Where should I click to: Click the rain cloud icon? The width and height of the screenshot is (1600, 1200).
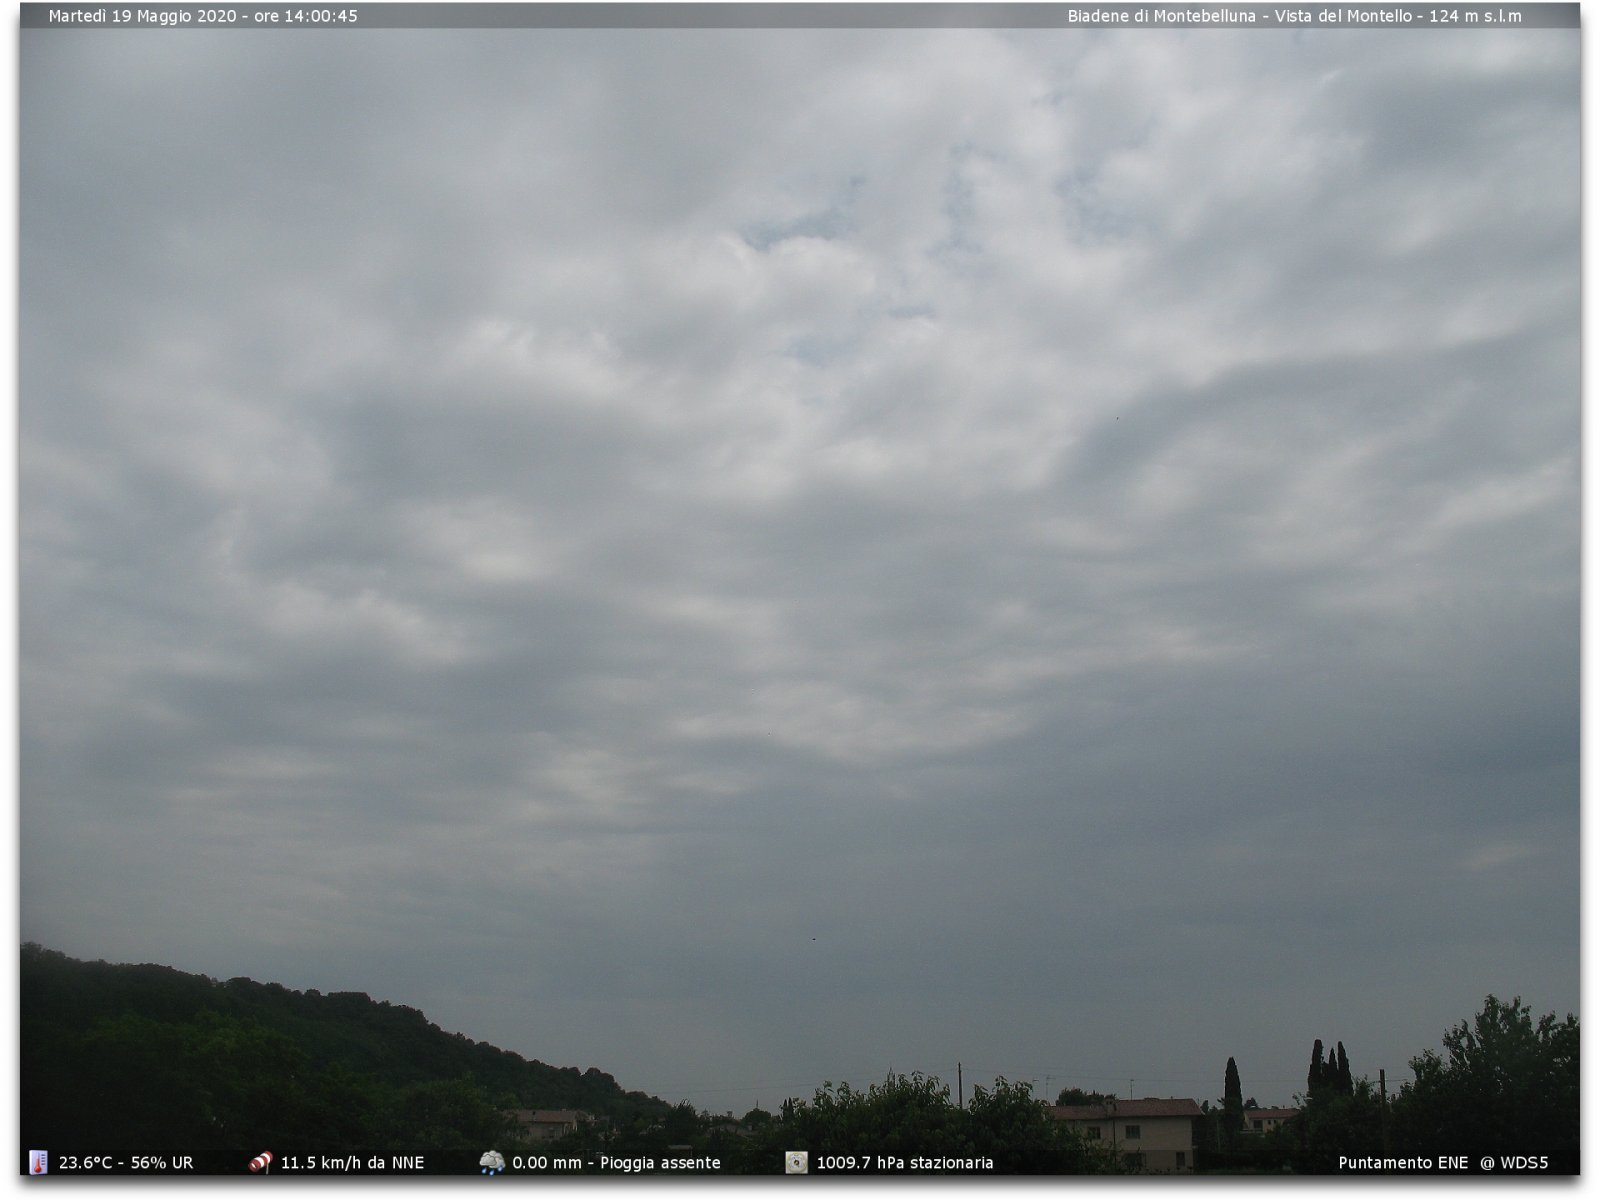492,1162
